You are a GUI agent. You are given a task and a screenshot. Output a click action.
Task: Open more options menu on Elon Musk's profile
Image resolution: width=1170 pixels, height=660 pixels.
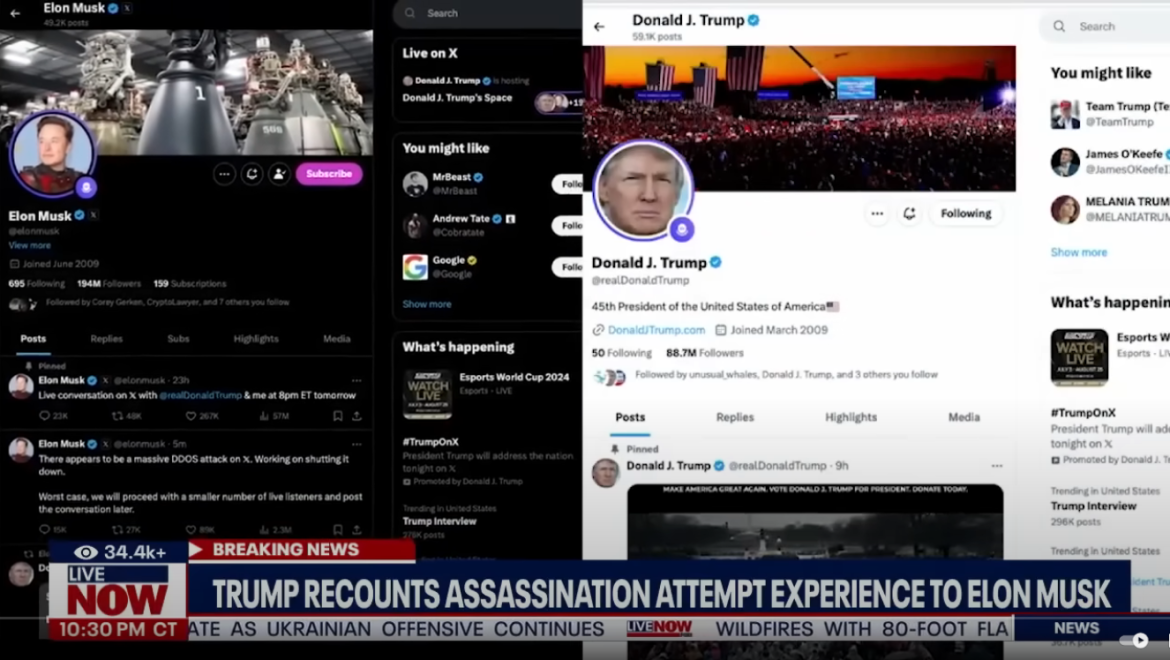(x=224, y=174)
